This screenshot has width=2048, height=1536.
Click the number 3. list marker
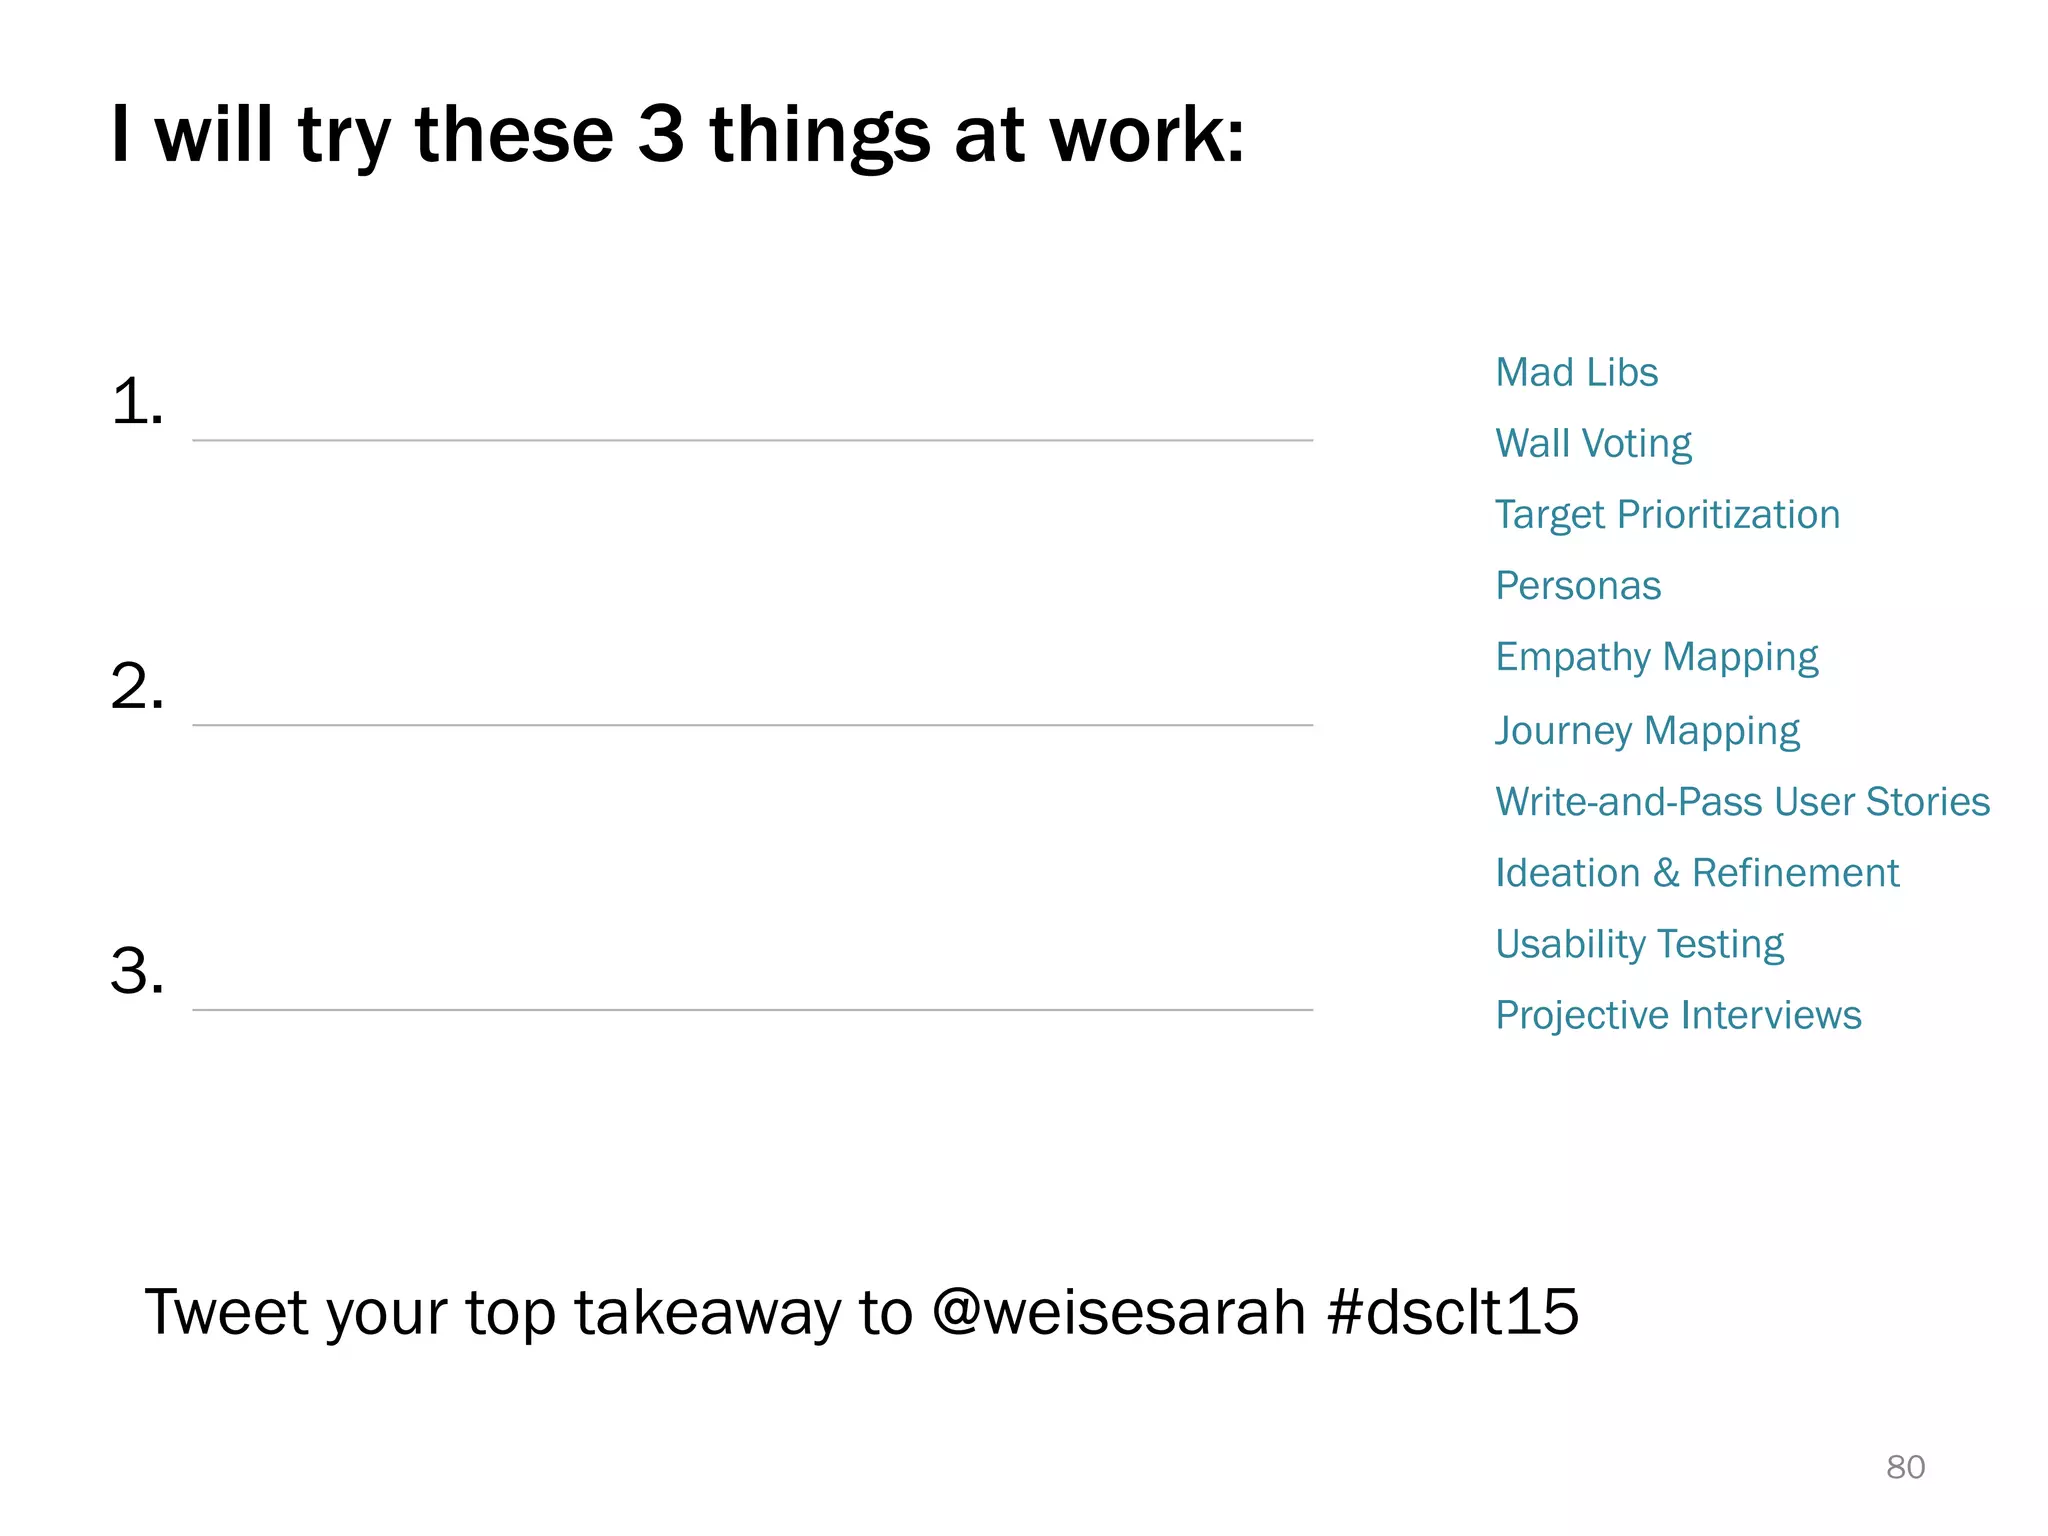(x=137, y=971)
